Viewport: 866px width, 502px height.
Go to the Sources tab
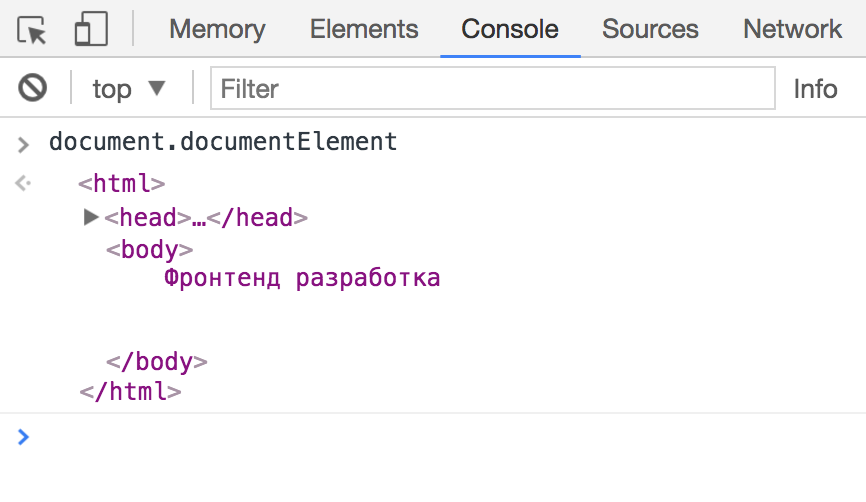[x=651, y=30]
